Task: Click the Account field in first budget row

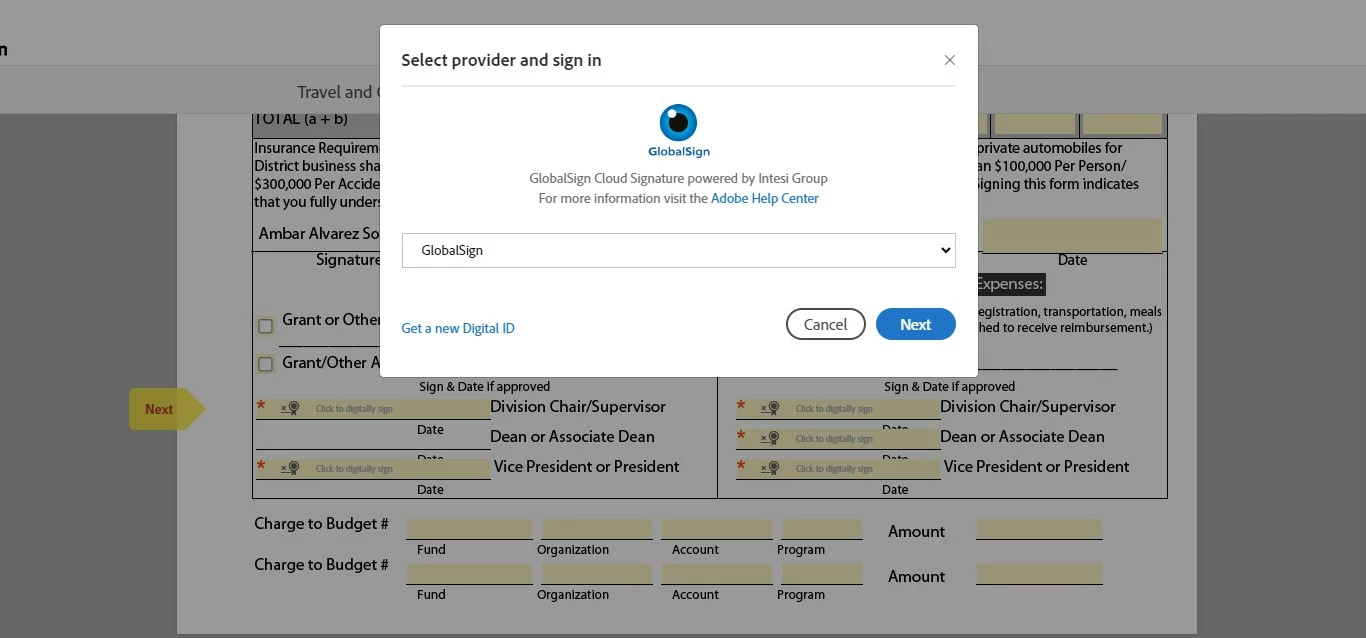Action: [x=717, y=529]
